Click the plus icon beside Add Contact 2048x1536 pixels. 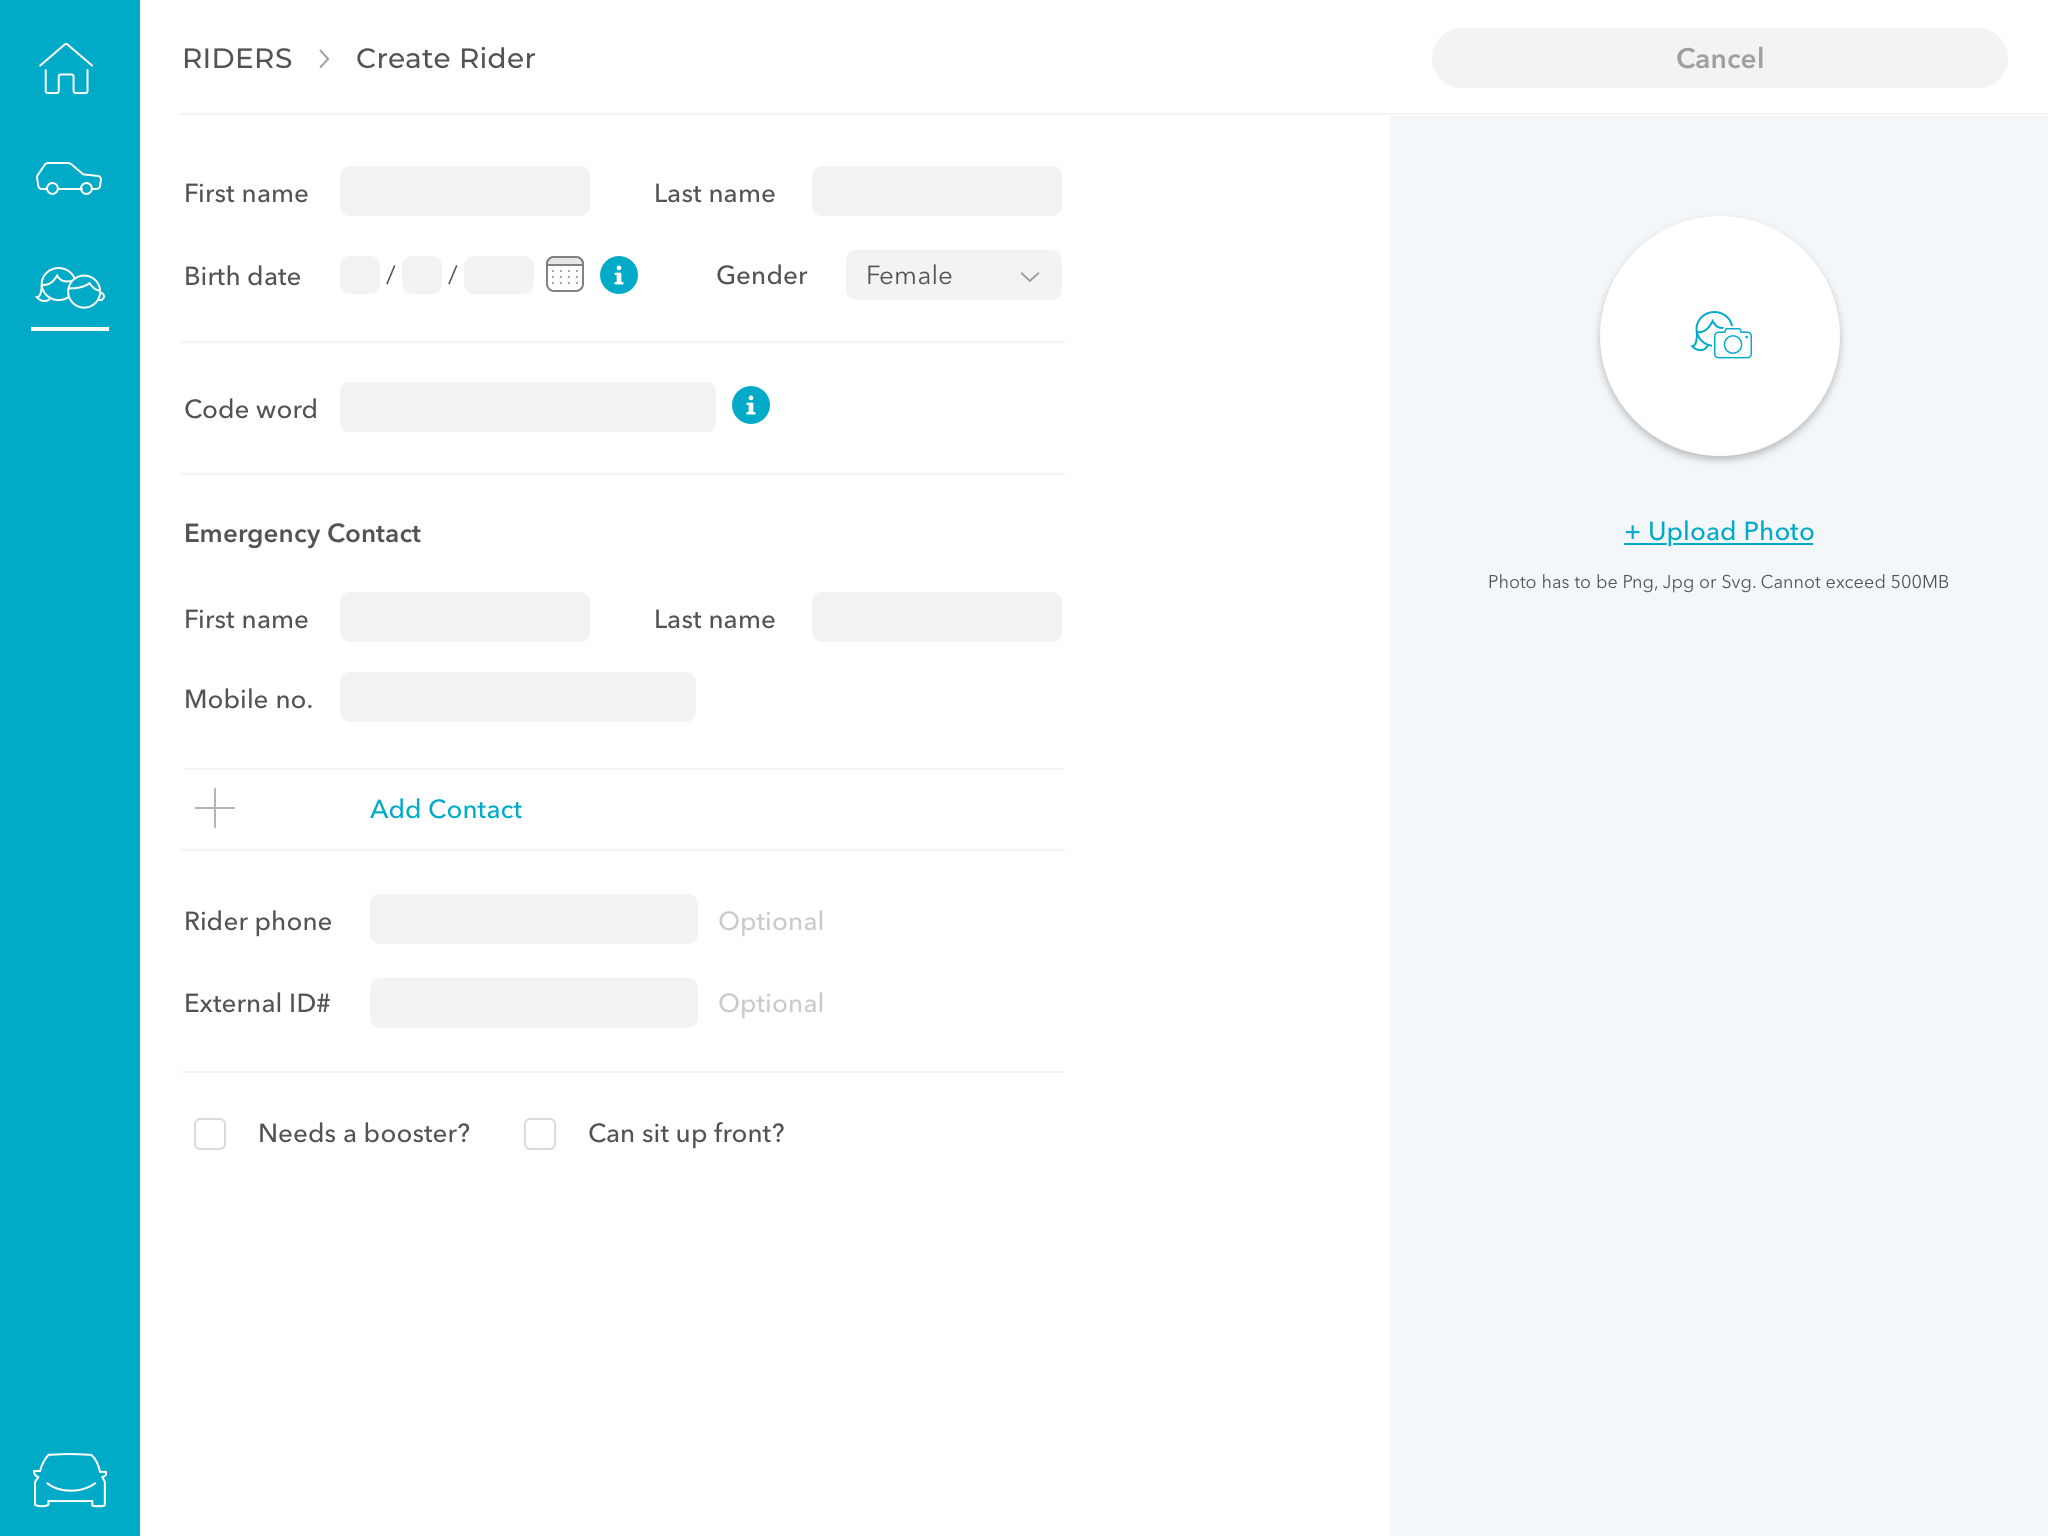pos(215,808)
